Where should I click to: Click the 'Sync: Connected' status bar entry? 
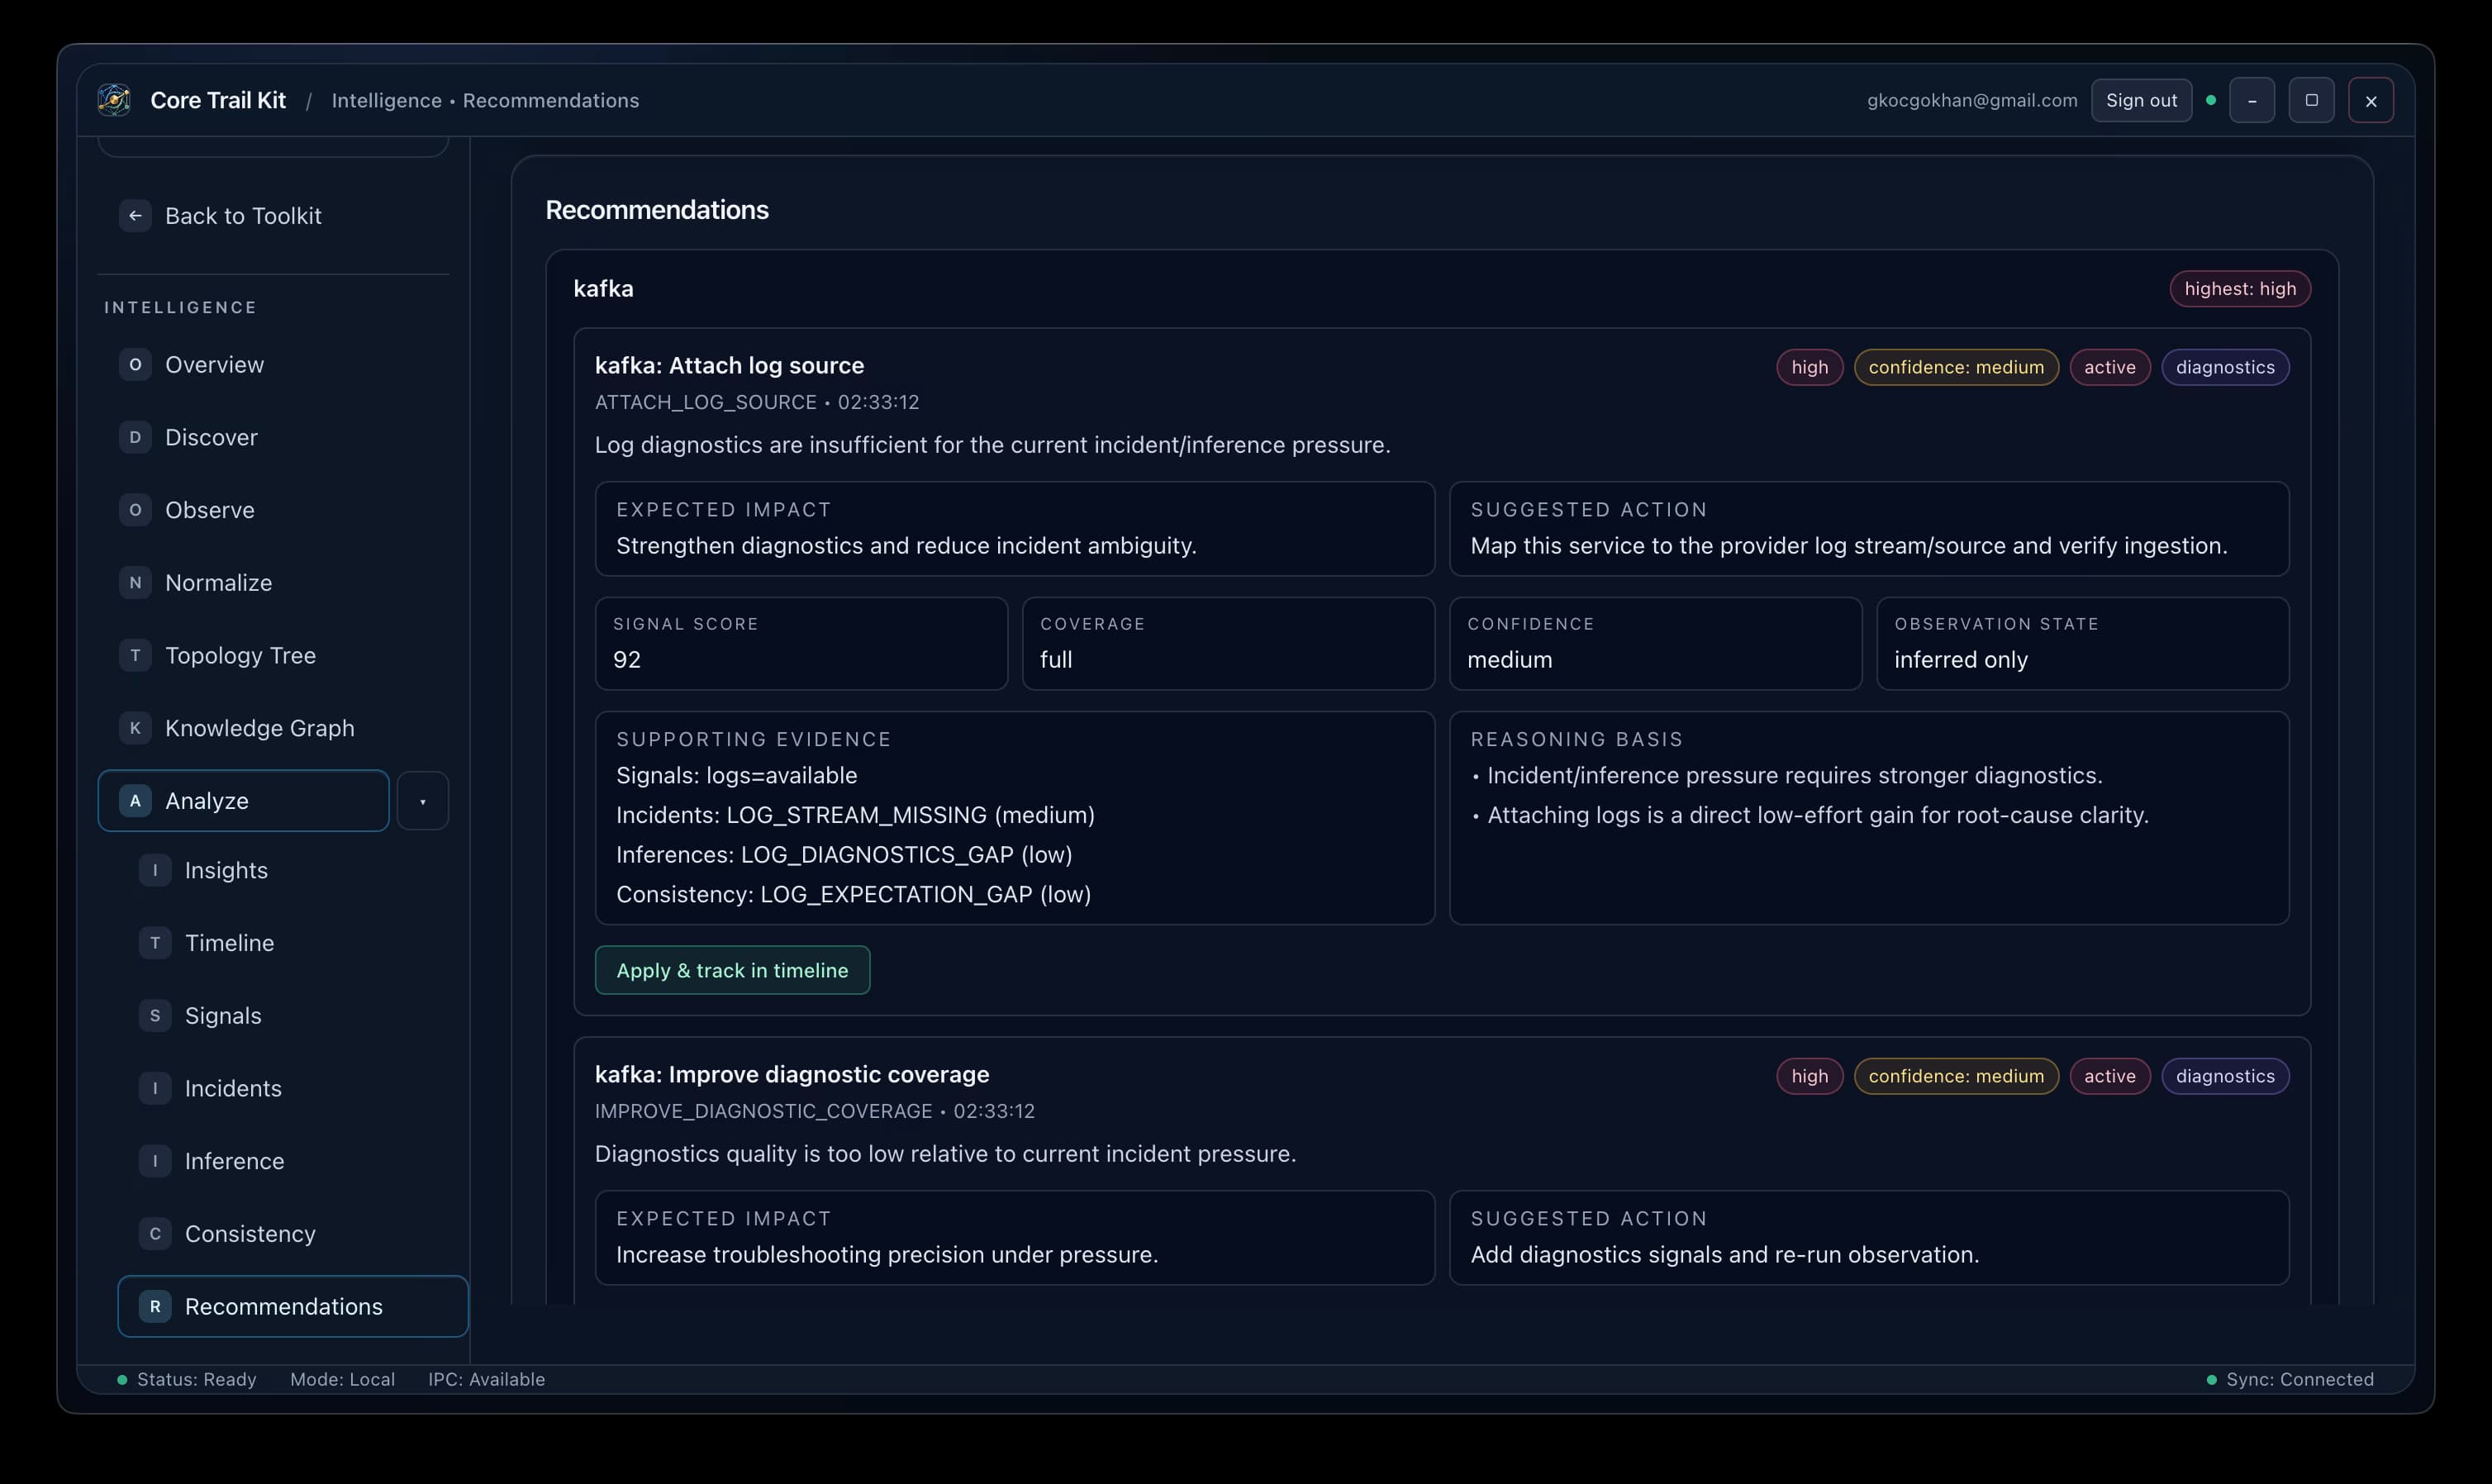tap(2290, 1380)
